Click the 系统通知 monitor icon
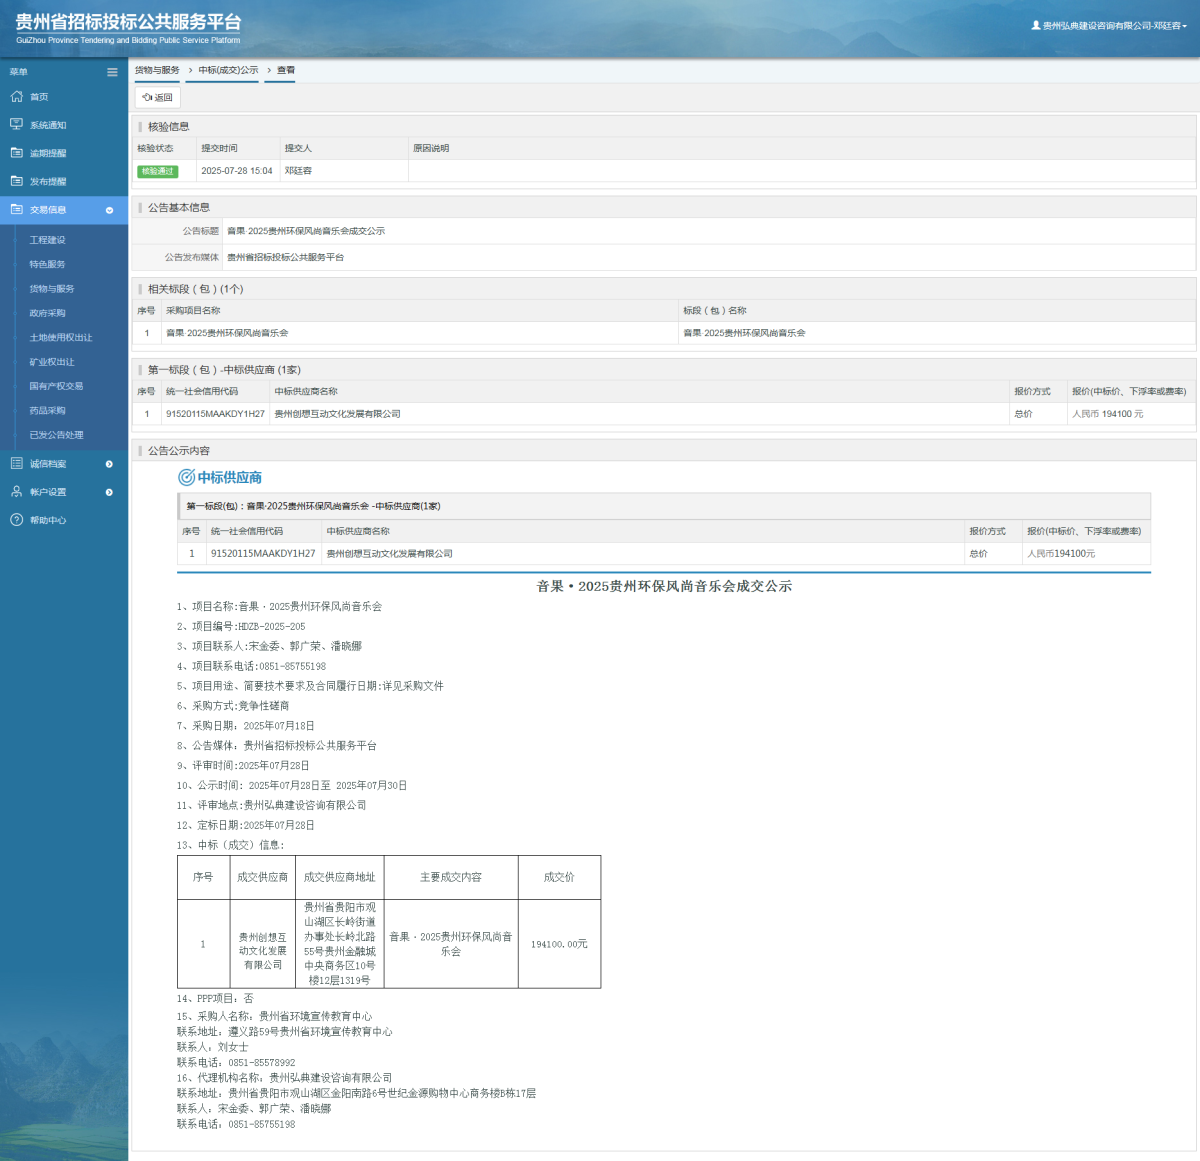The width and height of the screenshot is (1200, 1161). point(16,125)
